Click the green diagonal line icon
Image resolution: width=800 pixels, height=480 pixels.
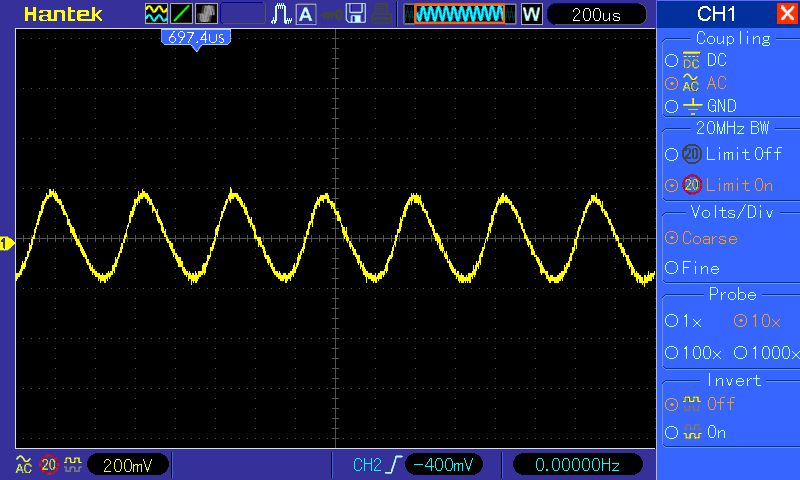(181, 14)
